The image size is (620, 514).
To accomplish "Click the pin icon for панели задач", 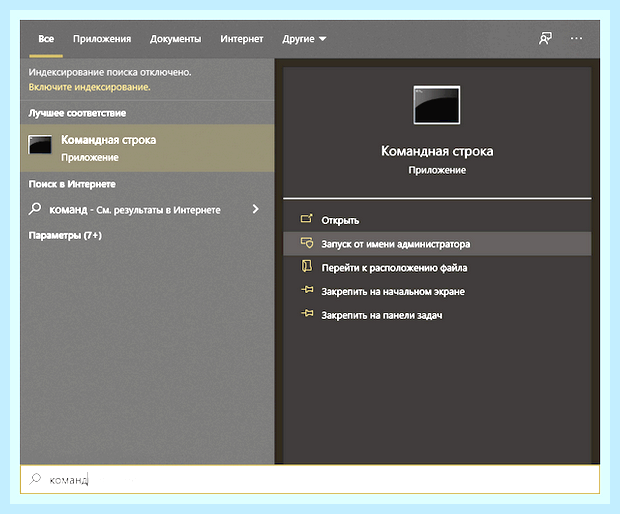I will point(307,314).
